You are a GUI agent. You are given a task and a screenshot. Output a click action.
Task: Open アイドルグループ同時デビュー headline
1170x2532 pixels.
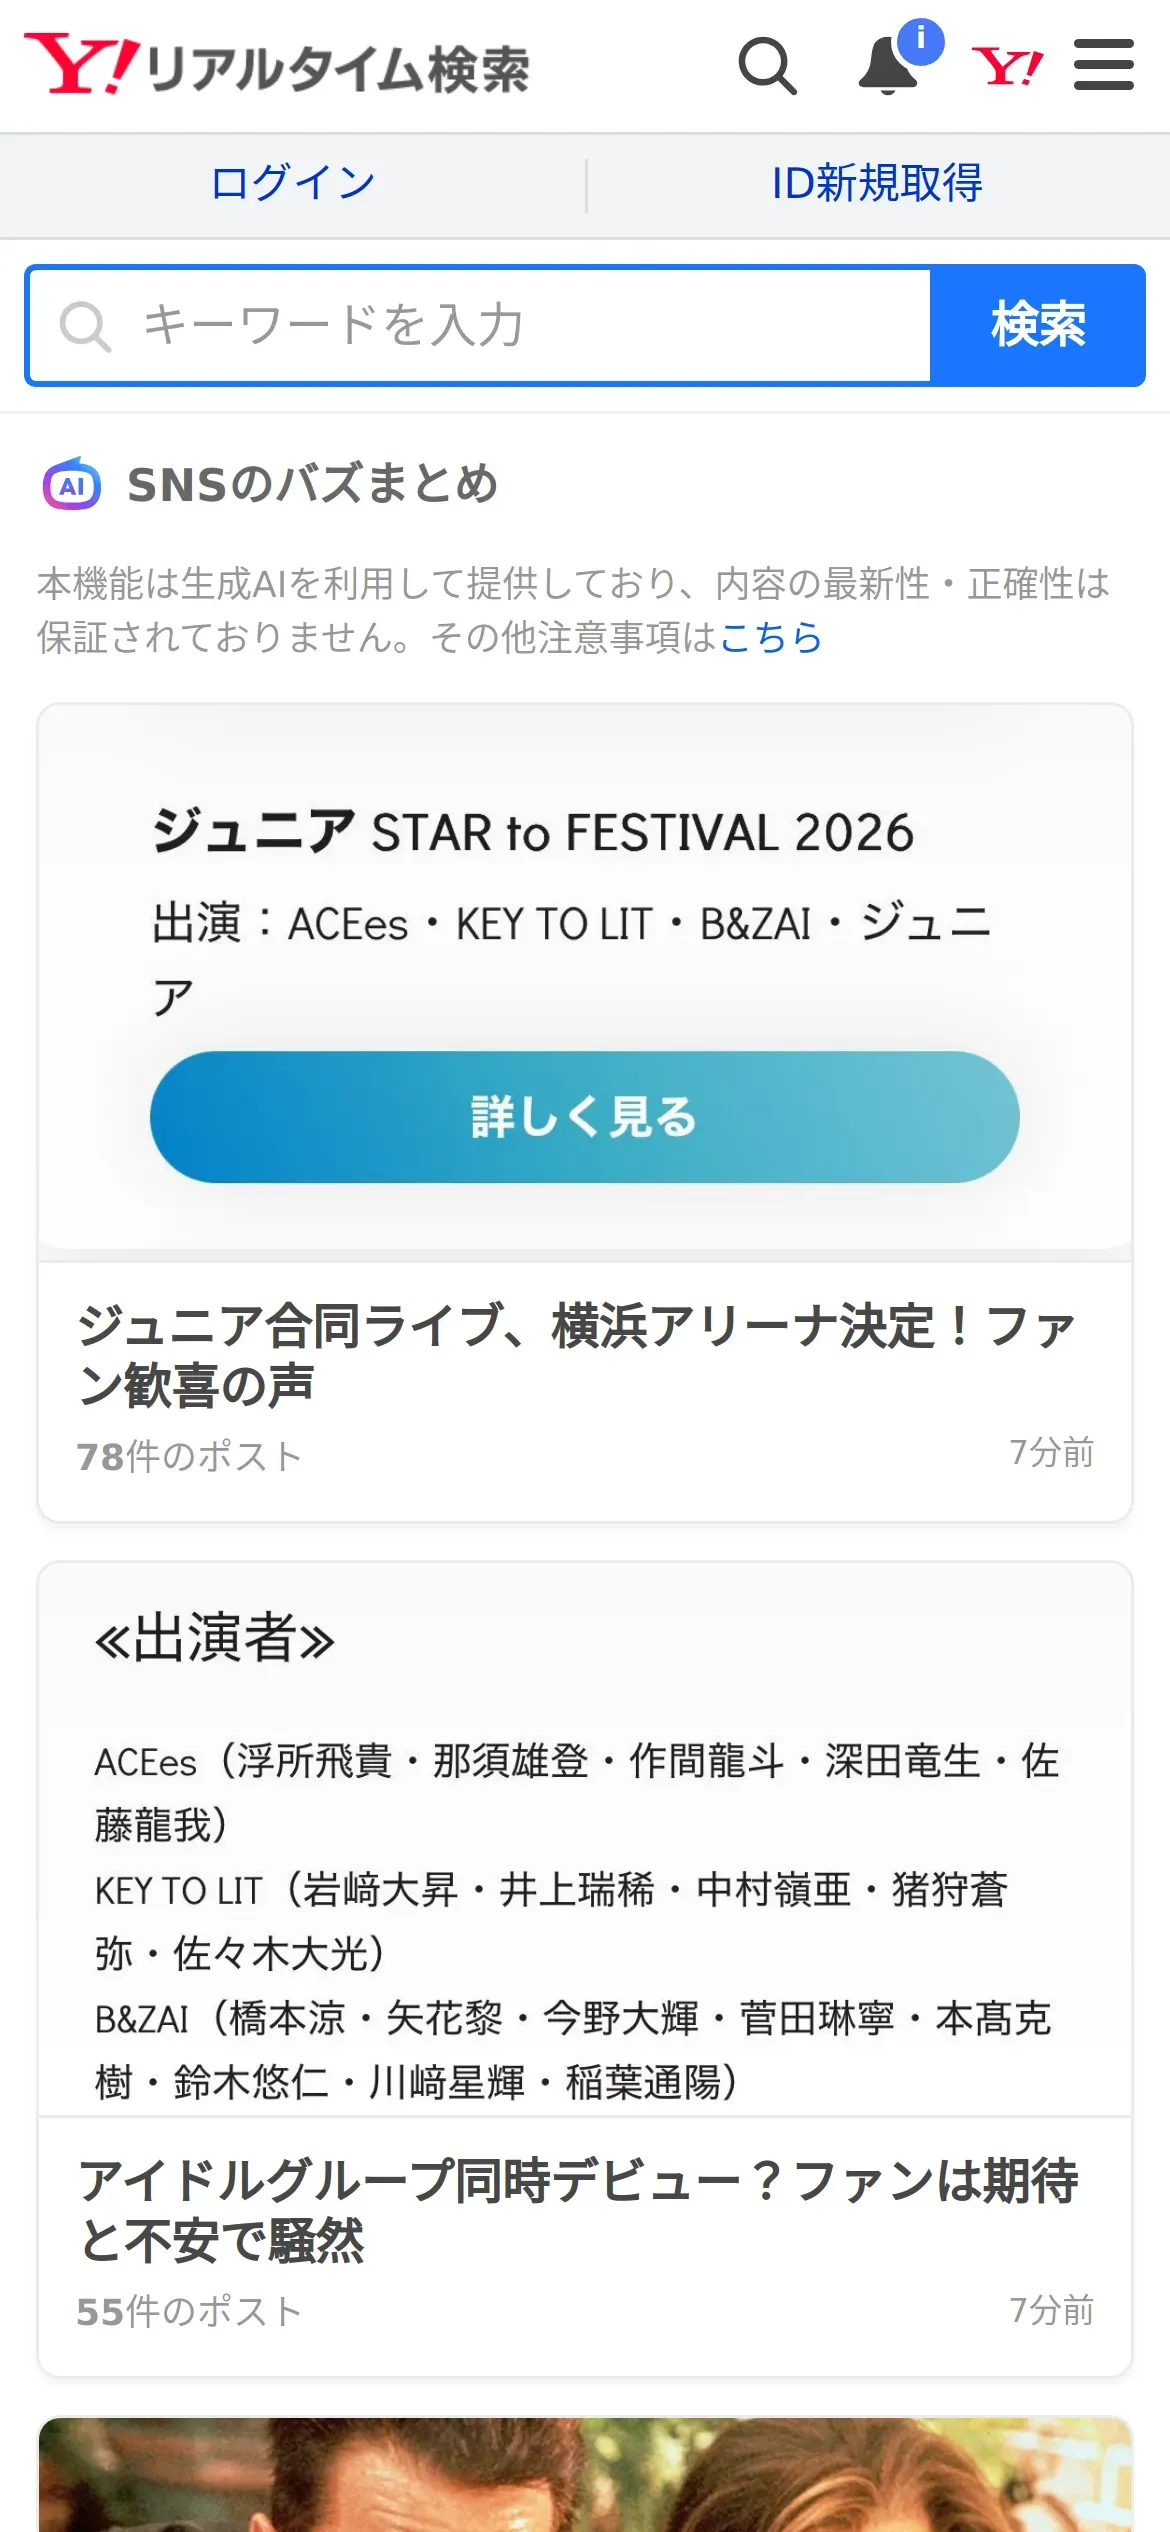578,2210
